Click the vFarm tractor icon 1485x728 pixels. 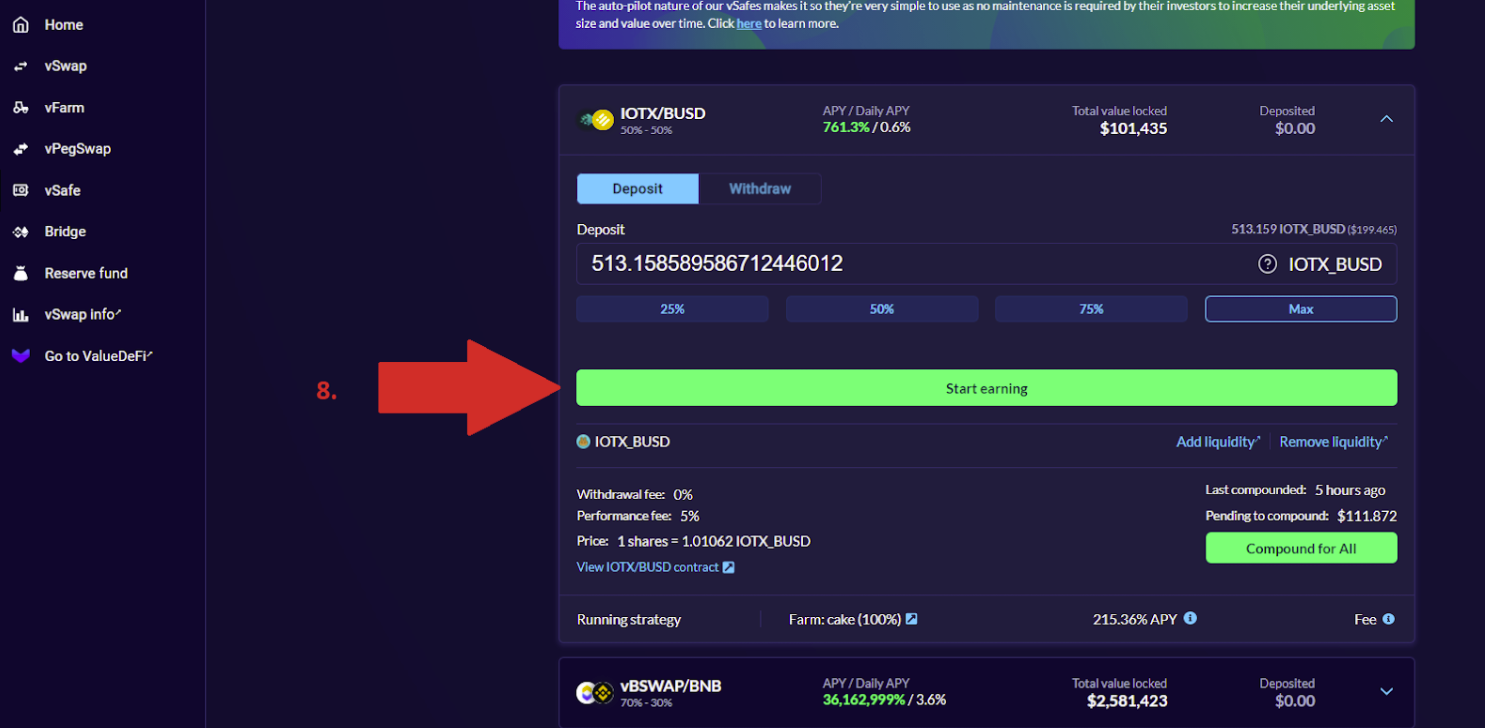pyautogui.click(x=20, y=108)
